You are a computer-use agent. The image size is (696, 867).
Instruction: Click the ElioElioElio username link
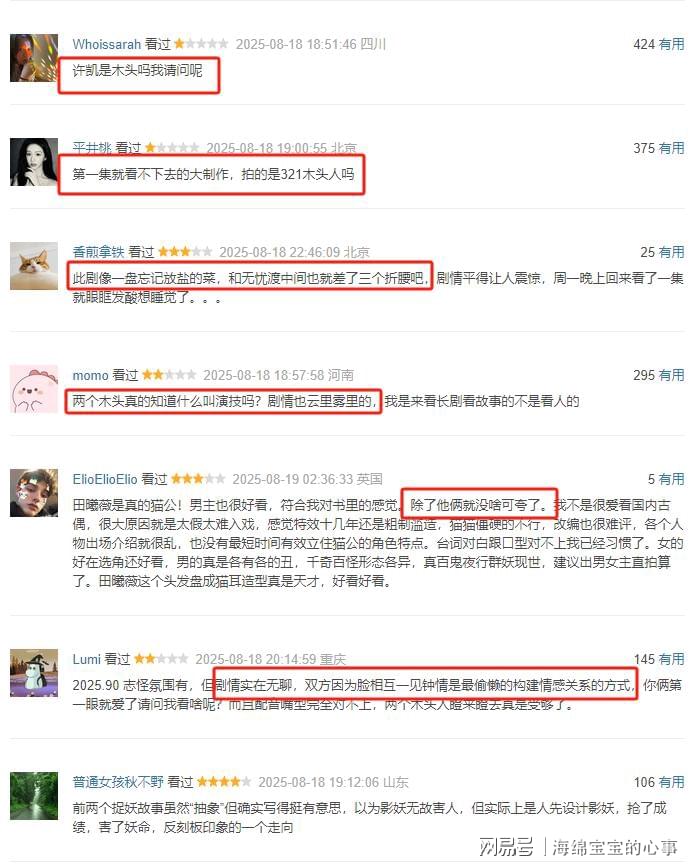tap(104, 479)
